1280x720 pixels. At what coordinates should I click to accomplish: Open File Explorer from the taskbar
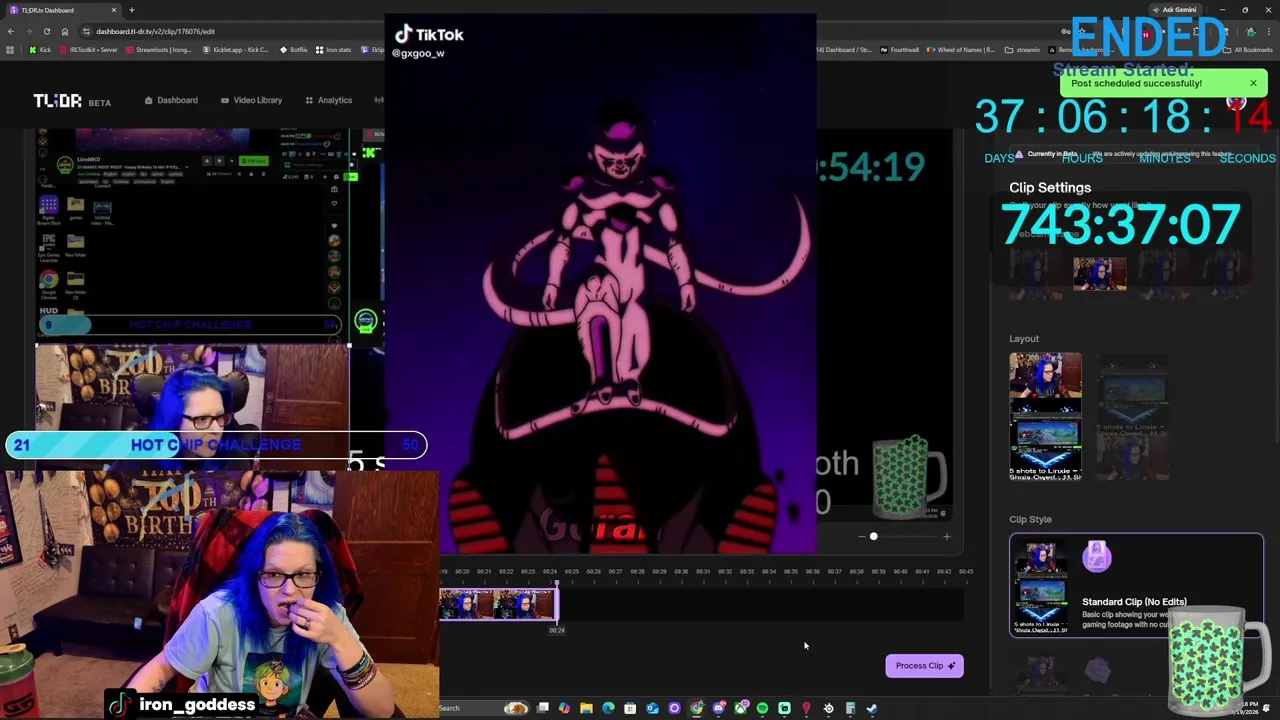[586, 708]
